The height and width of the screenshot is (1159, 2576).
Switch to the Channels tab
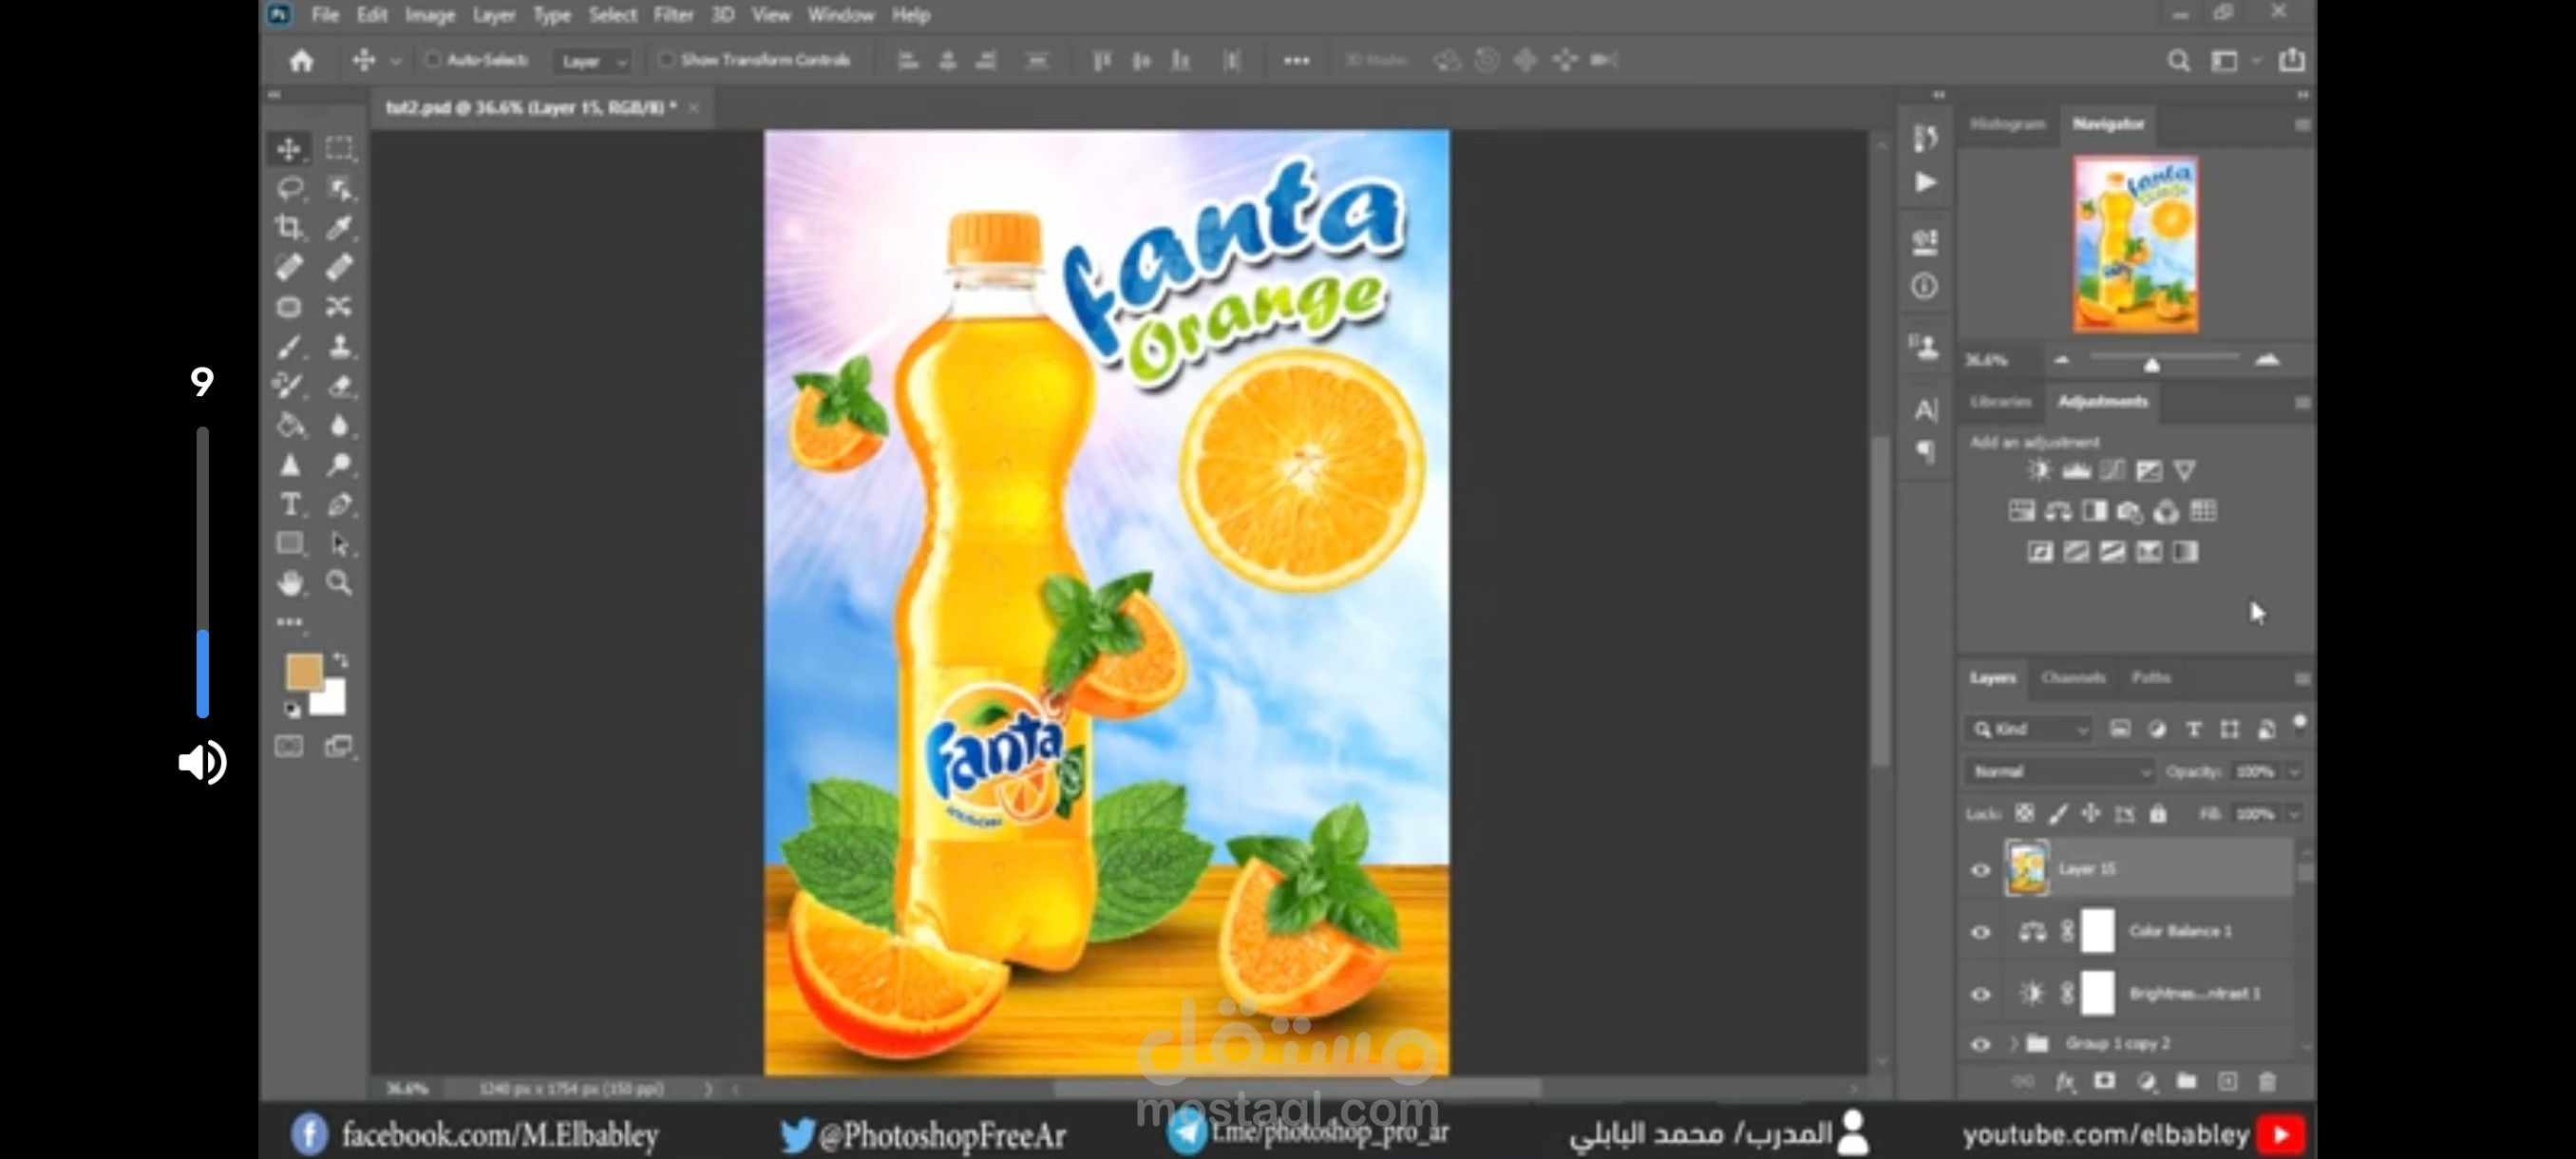click(x=2073, y=678)
